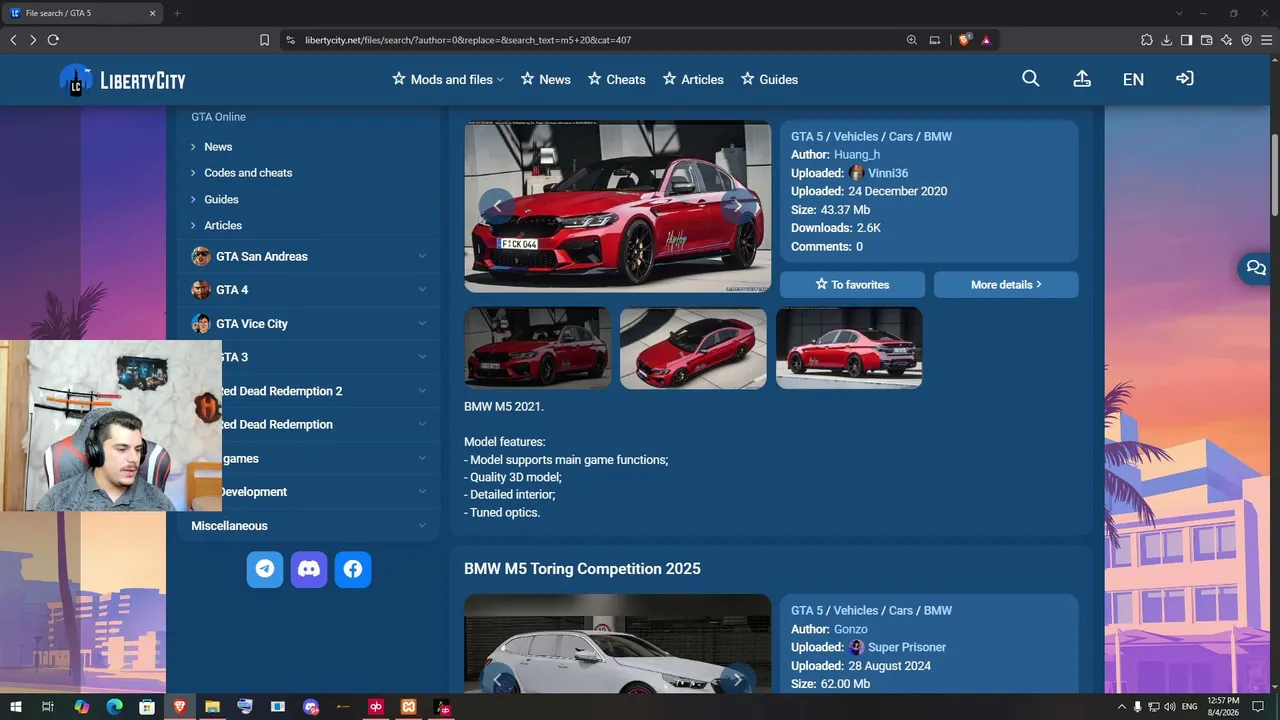Open the new tab plus button
The image size is (1280, 720).
(177, 13)
